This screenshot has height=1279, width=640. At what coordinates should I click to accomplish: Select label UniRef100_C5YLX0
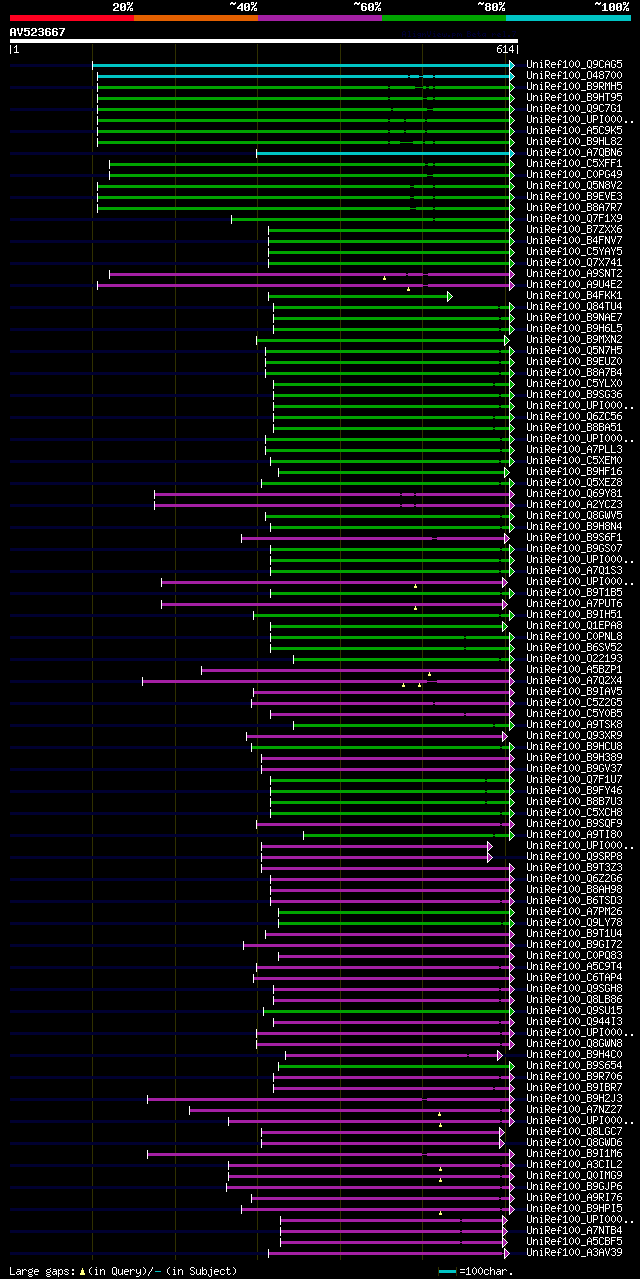tap(573, 383)
